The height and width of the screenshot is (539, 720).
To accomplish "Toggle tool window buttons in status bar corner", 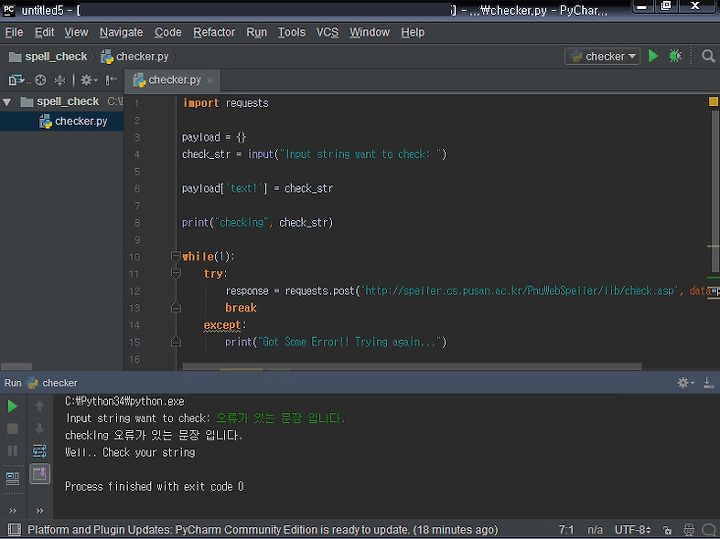I will tap(14, 529).
